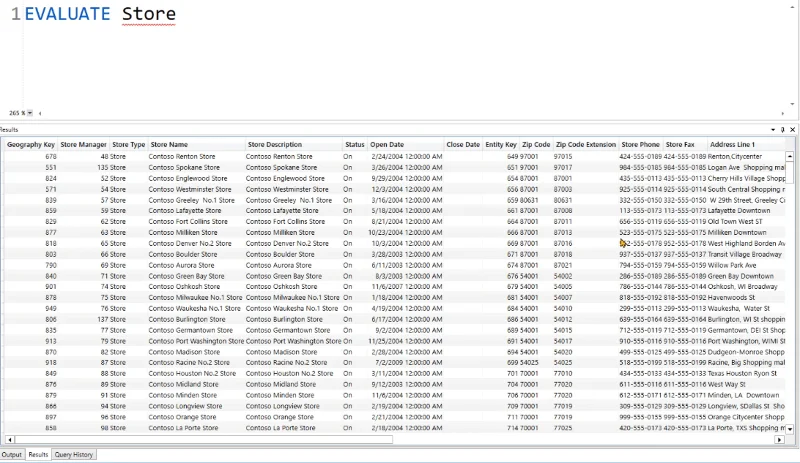This screenshot has width=800, height=463.
Task: Click the Renton,Citycenter address cell
Action: pyautogui.click(x=746, y=157)
